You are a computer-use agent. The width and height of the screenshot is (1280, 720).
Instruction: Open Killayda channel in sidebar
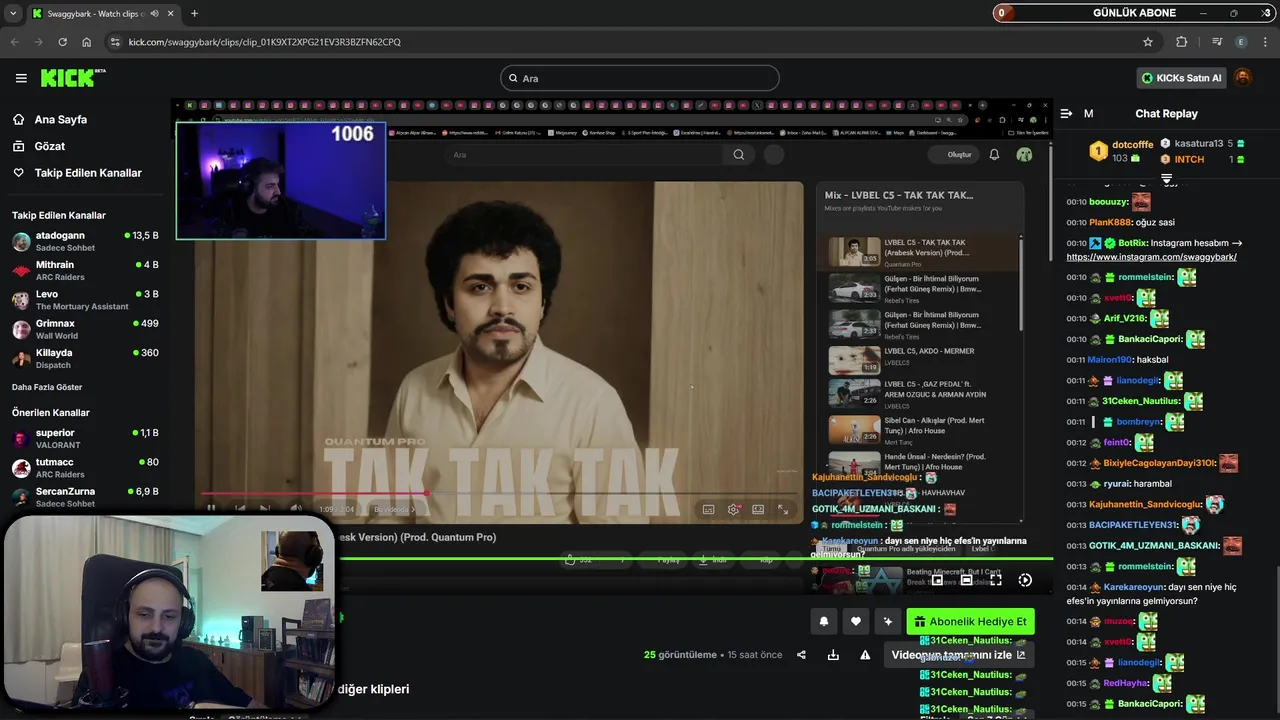pos(85,358)
